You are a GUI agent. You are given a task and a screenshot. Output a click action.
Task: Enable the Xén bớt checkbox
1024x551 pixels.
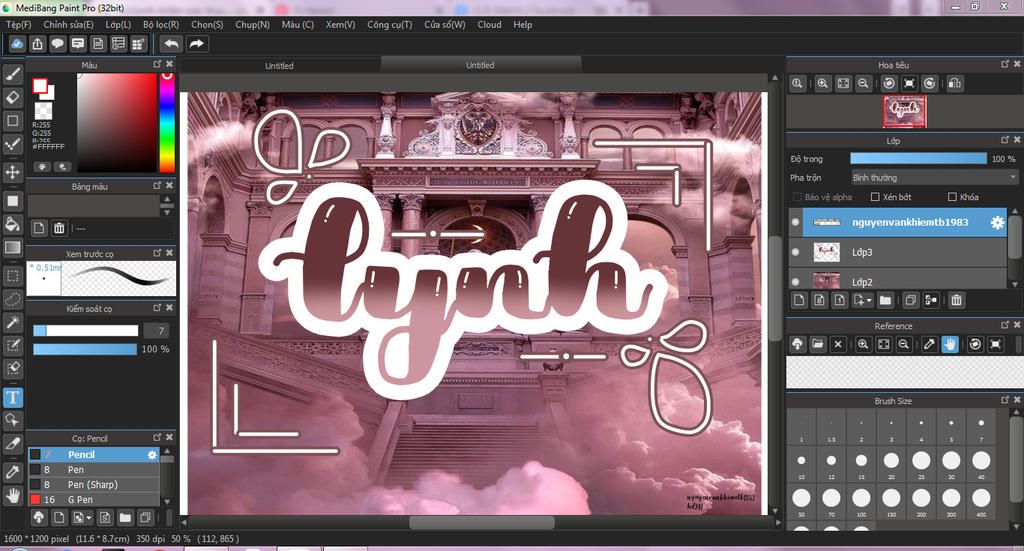(x=875, y=197)
